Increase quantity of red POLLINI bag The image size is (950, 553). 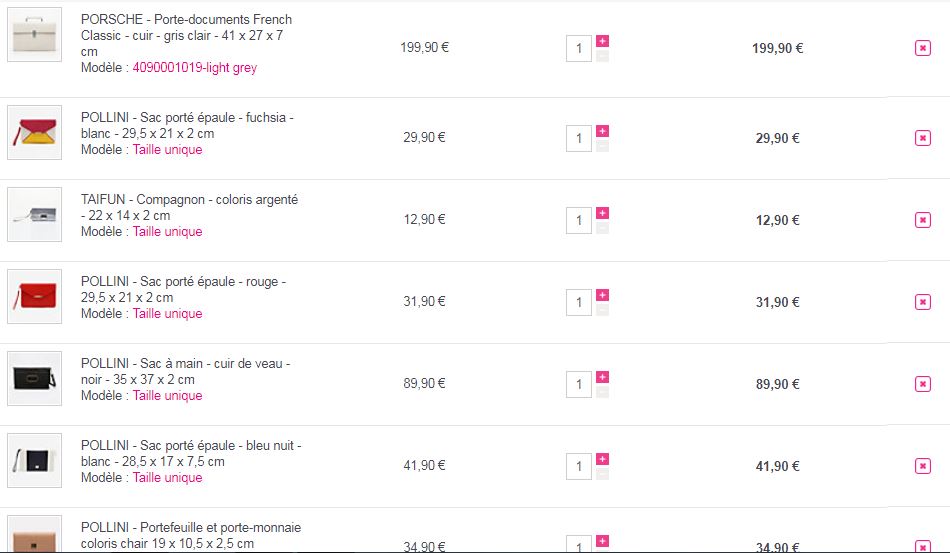pyautogui.click(x=602, y=295)
